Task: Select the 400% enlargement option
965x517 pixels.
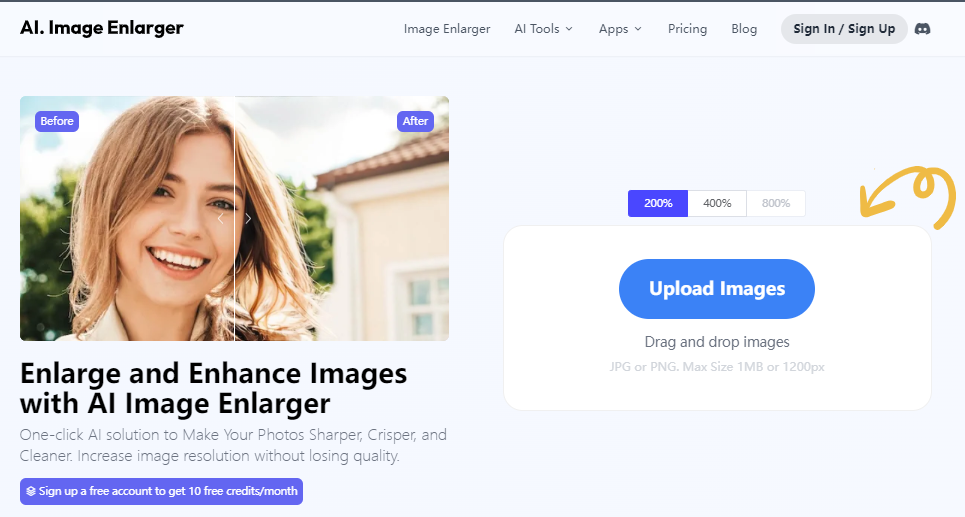Action: coord(717,203)
